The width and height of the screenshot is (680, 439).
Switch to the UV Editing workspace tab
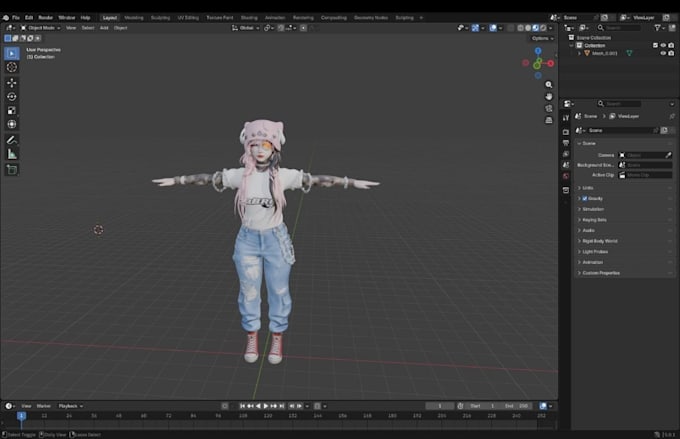[188, 18]
